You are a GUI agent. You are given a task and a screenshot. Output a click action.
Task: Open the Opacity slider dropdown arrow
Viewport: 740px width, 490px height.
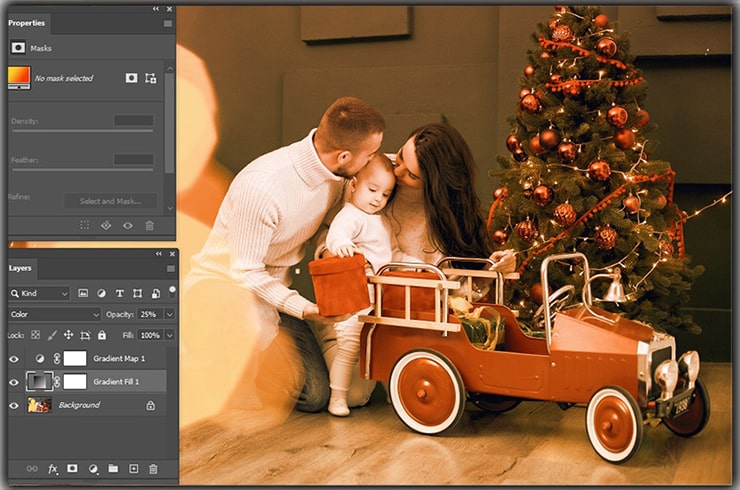pos(169,314)
